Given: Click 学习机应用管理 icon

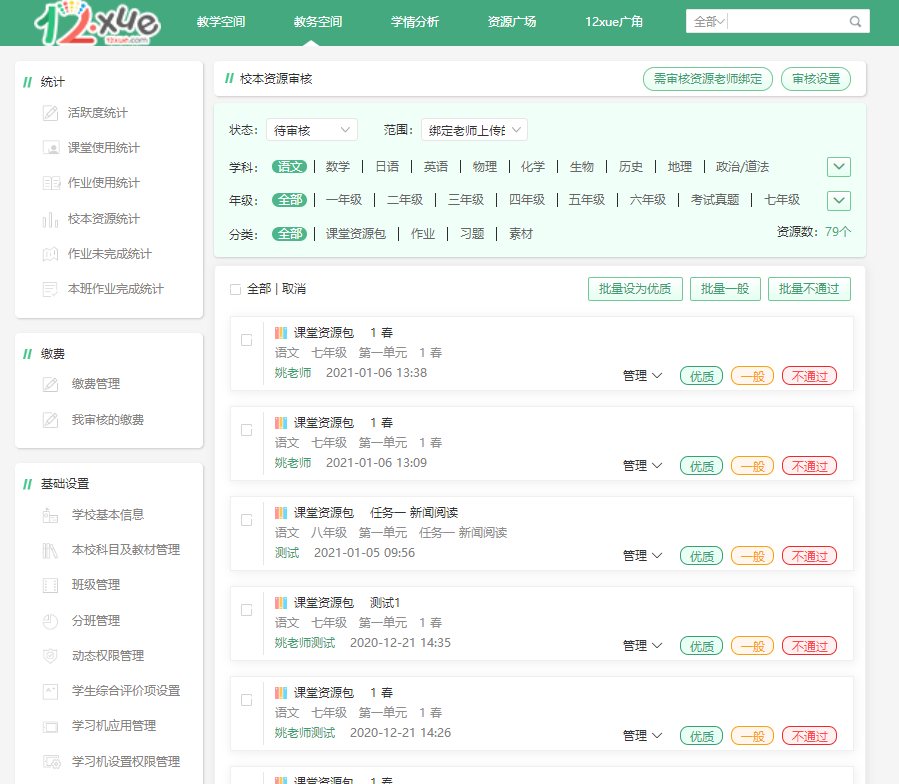Looking at the screenshot, I should (50, 727).
